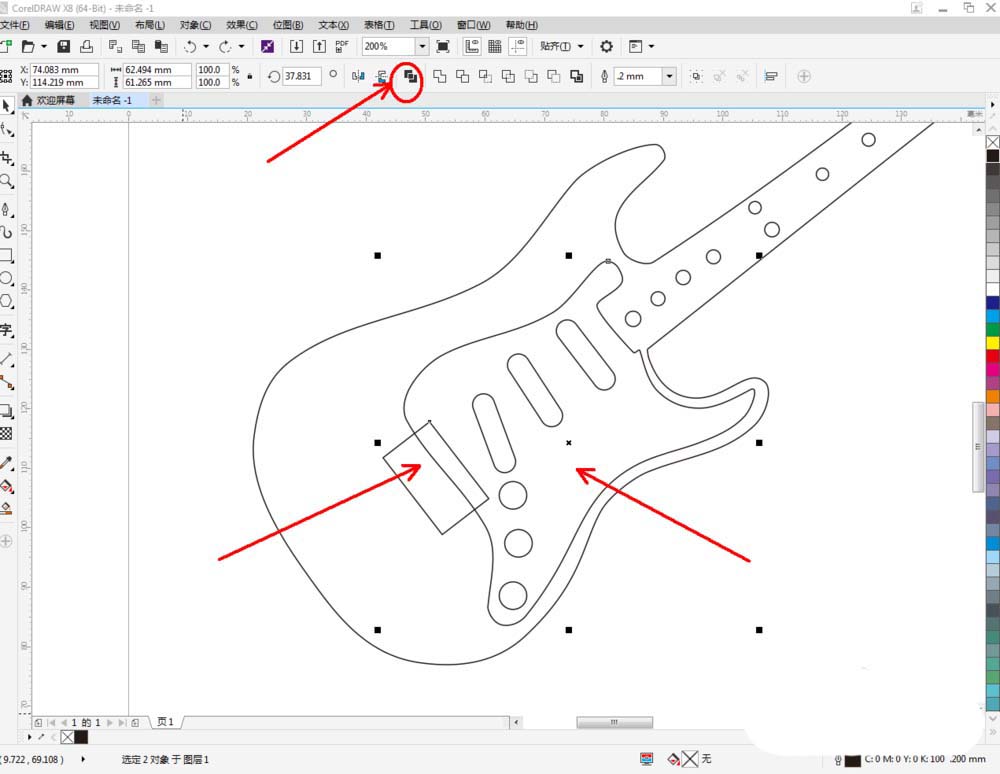Open the 效果(C) menu
The image size is (1000, 774).
coord(242,25)
